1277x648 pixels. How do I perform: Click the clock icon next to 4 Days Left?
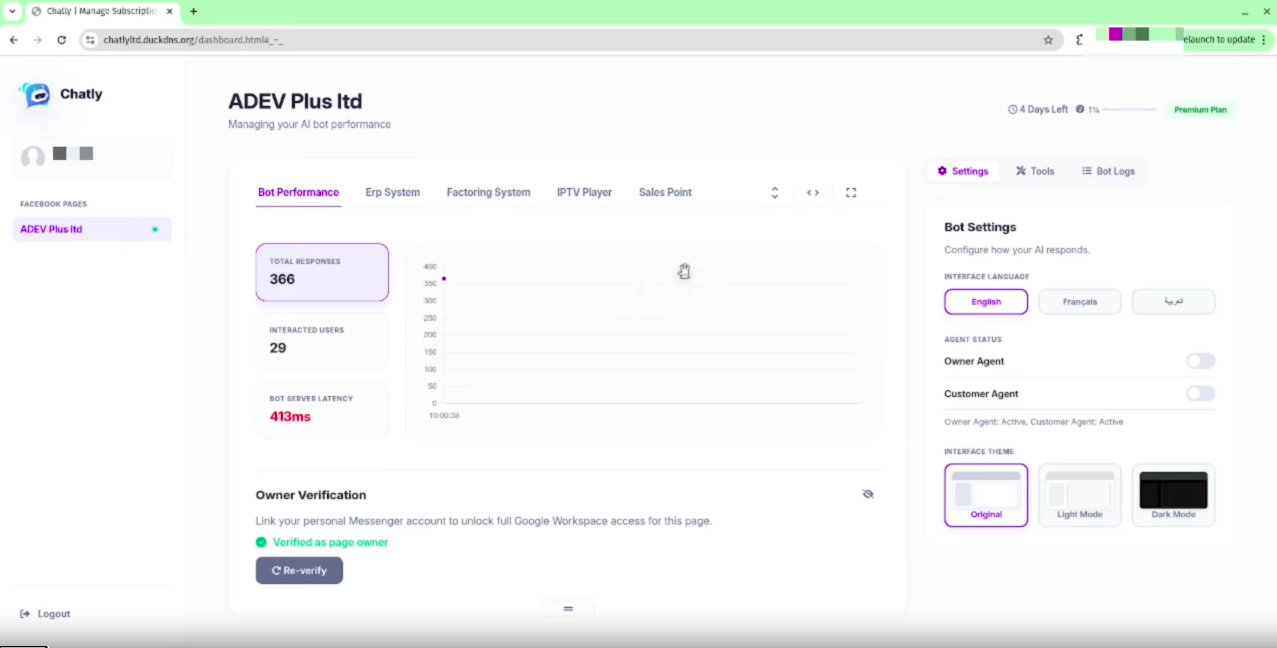(1012, 110)
